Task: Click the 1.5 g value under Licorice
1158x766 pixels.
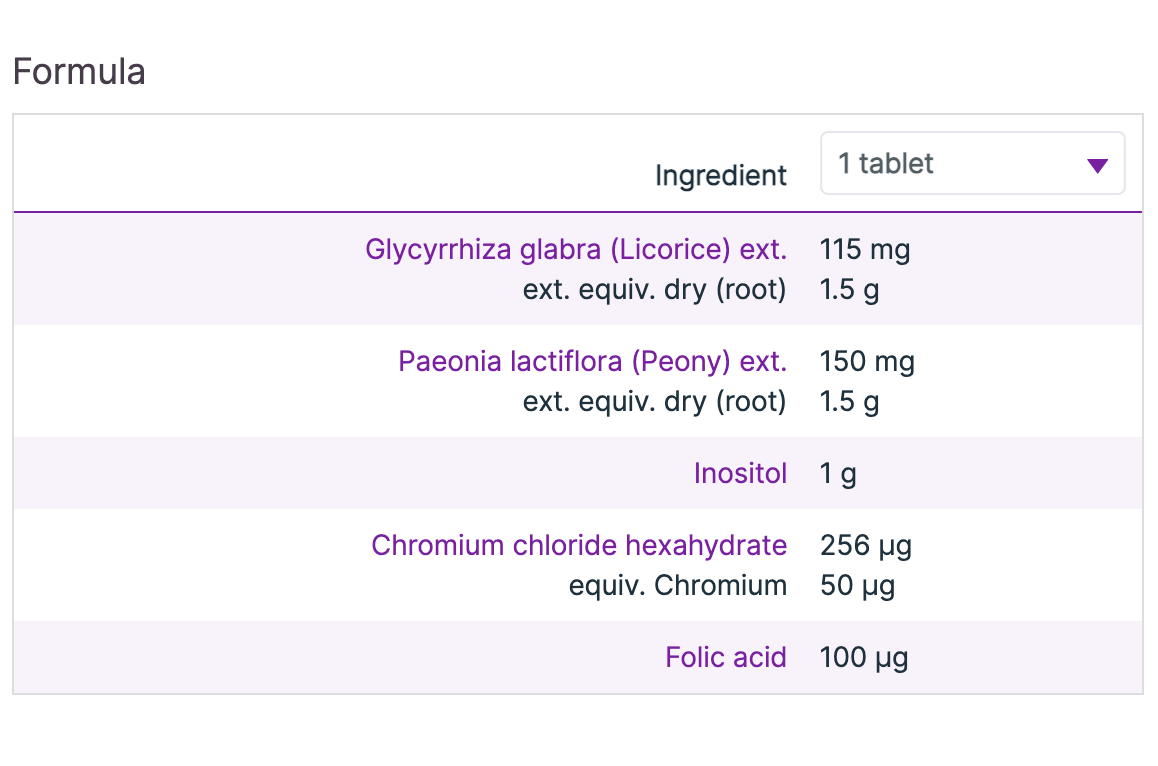Action: click(x=849, y=290)
